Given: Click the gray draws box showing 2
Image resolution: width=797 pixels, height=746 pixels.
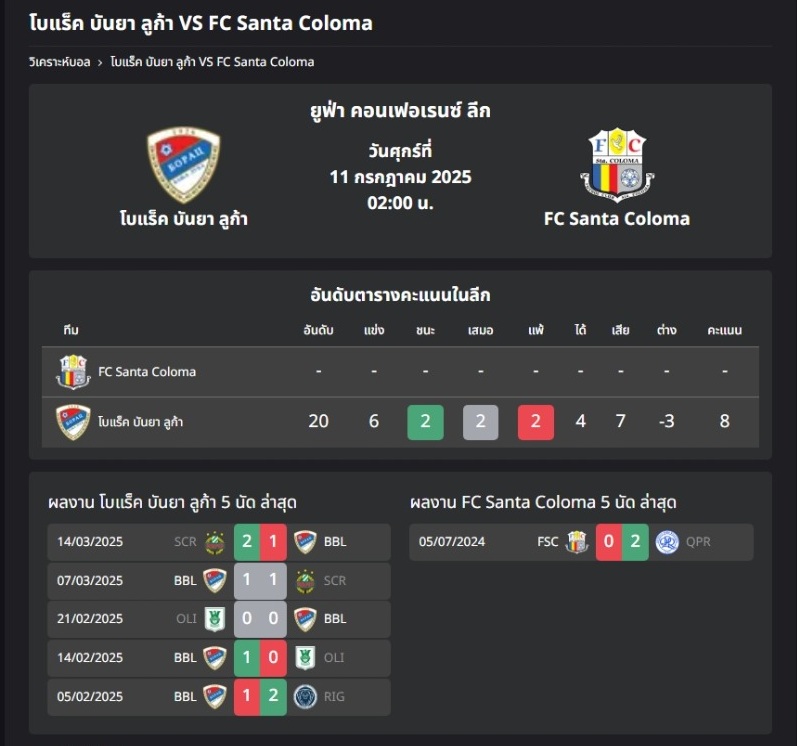Looking at the screenshot, I should tap(480, 422).
